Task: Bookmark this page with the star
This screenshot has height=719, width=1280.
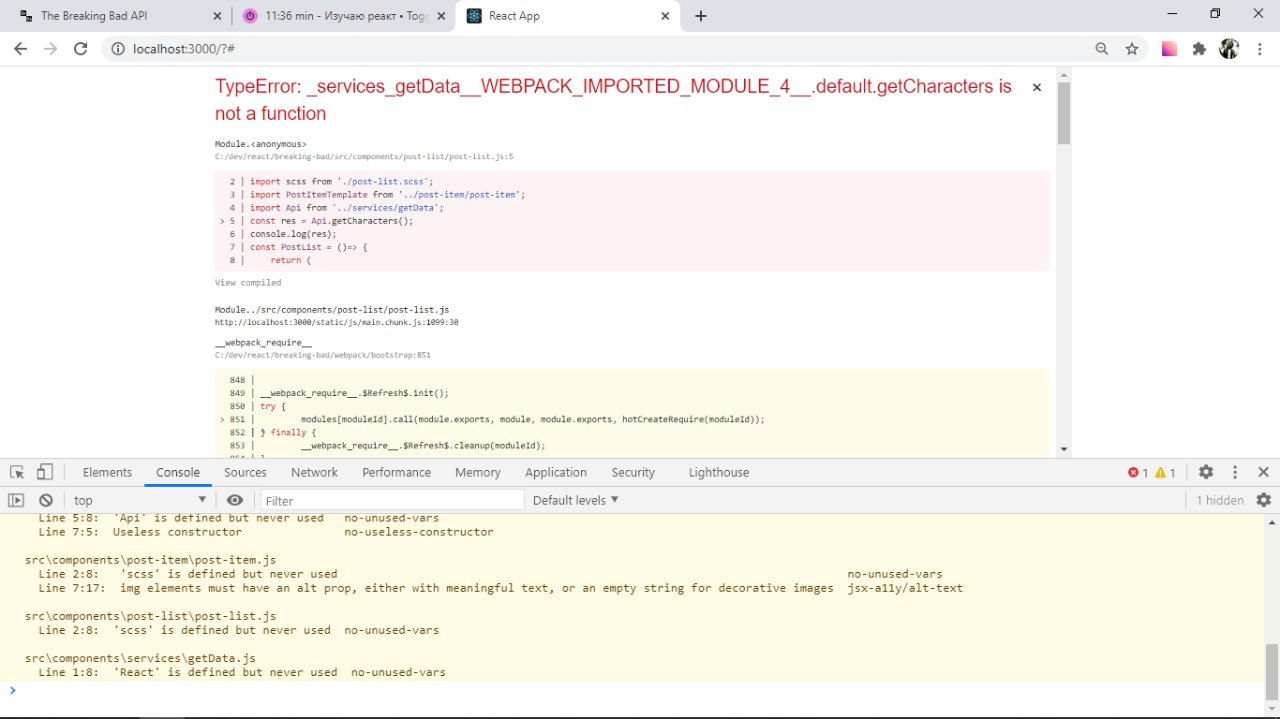Action: pos(1131,48)
